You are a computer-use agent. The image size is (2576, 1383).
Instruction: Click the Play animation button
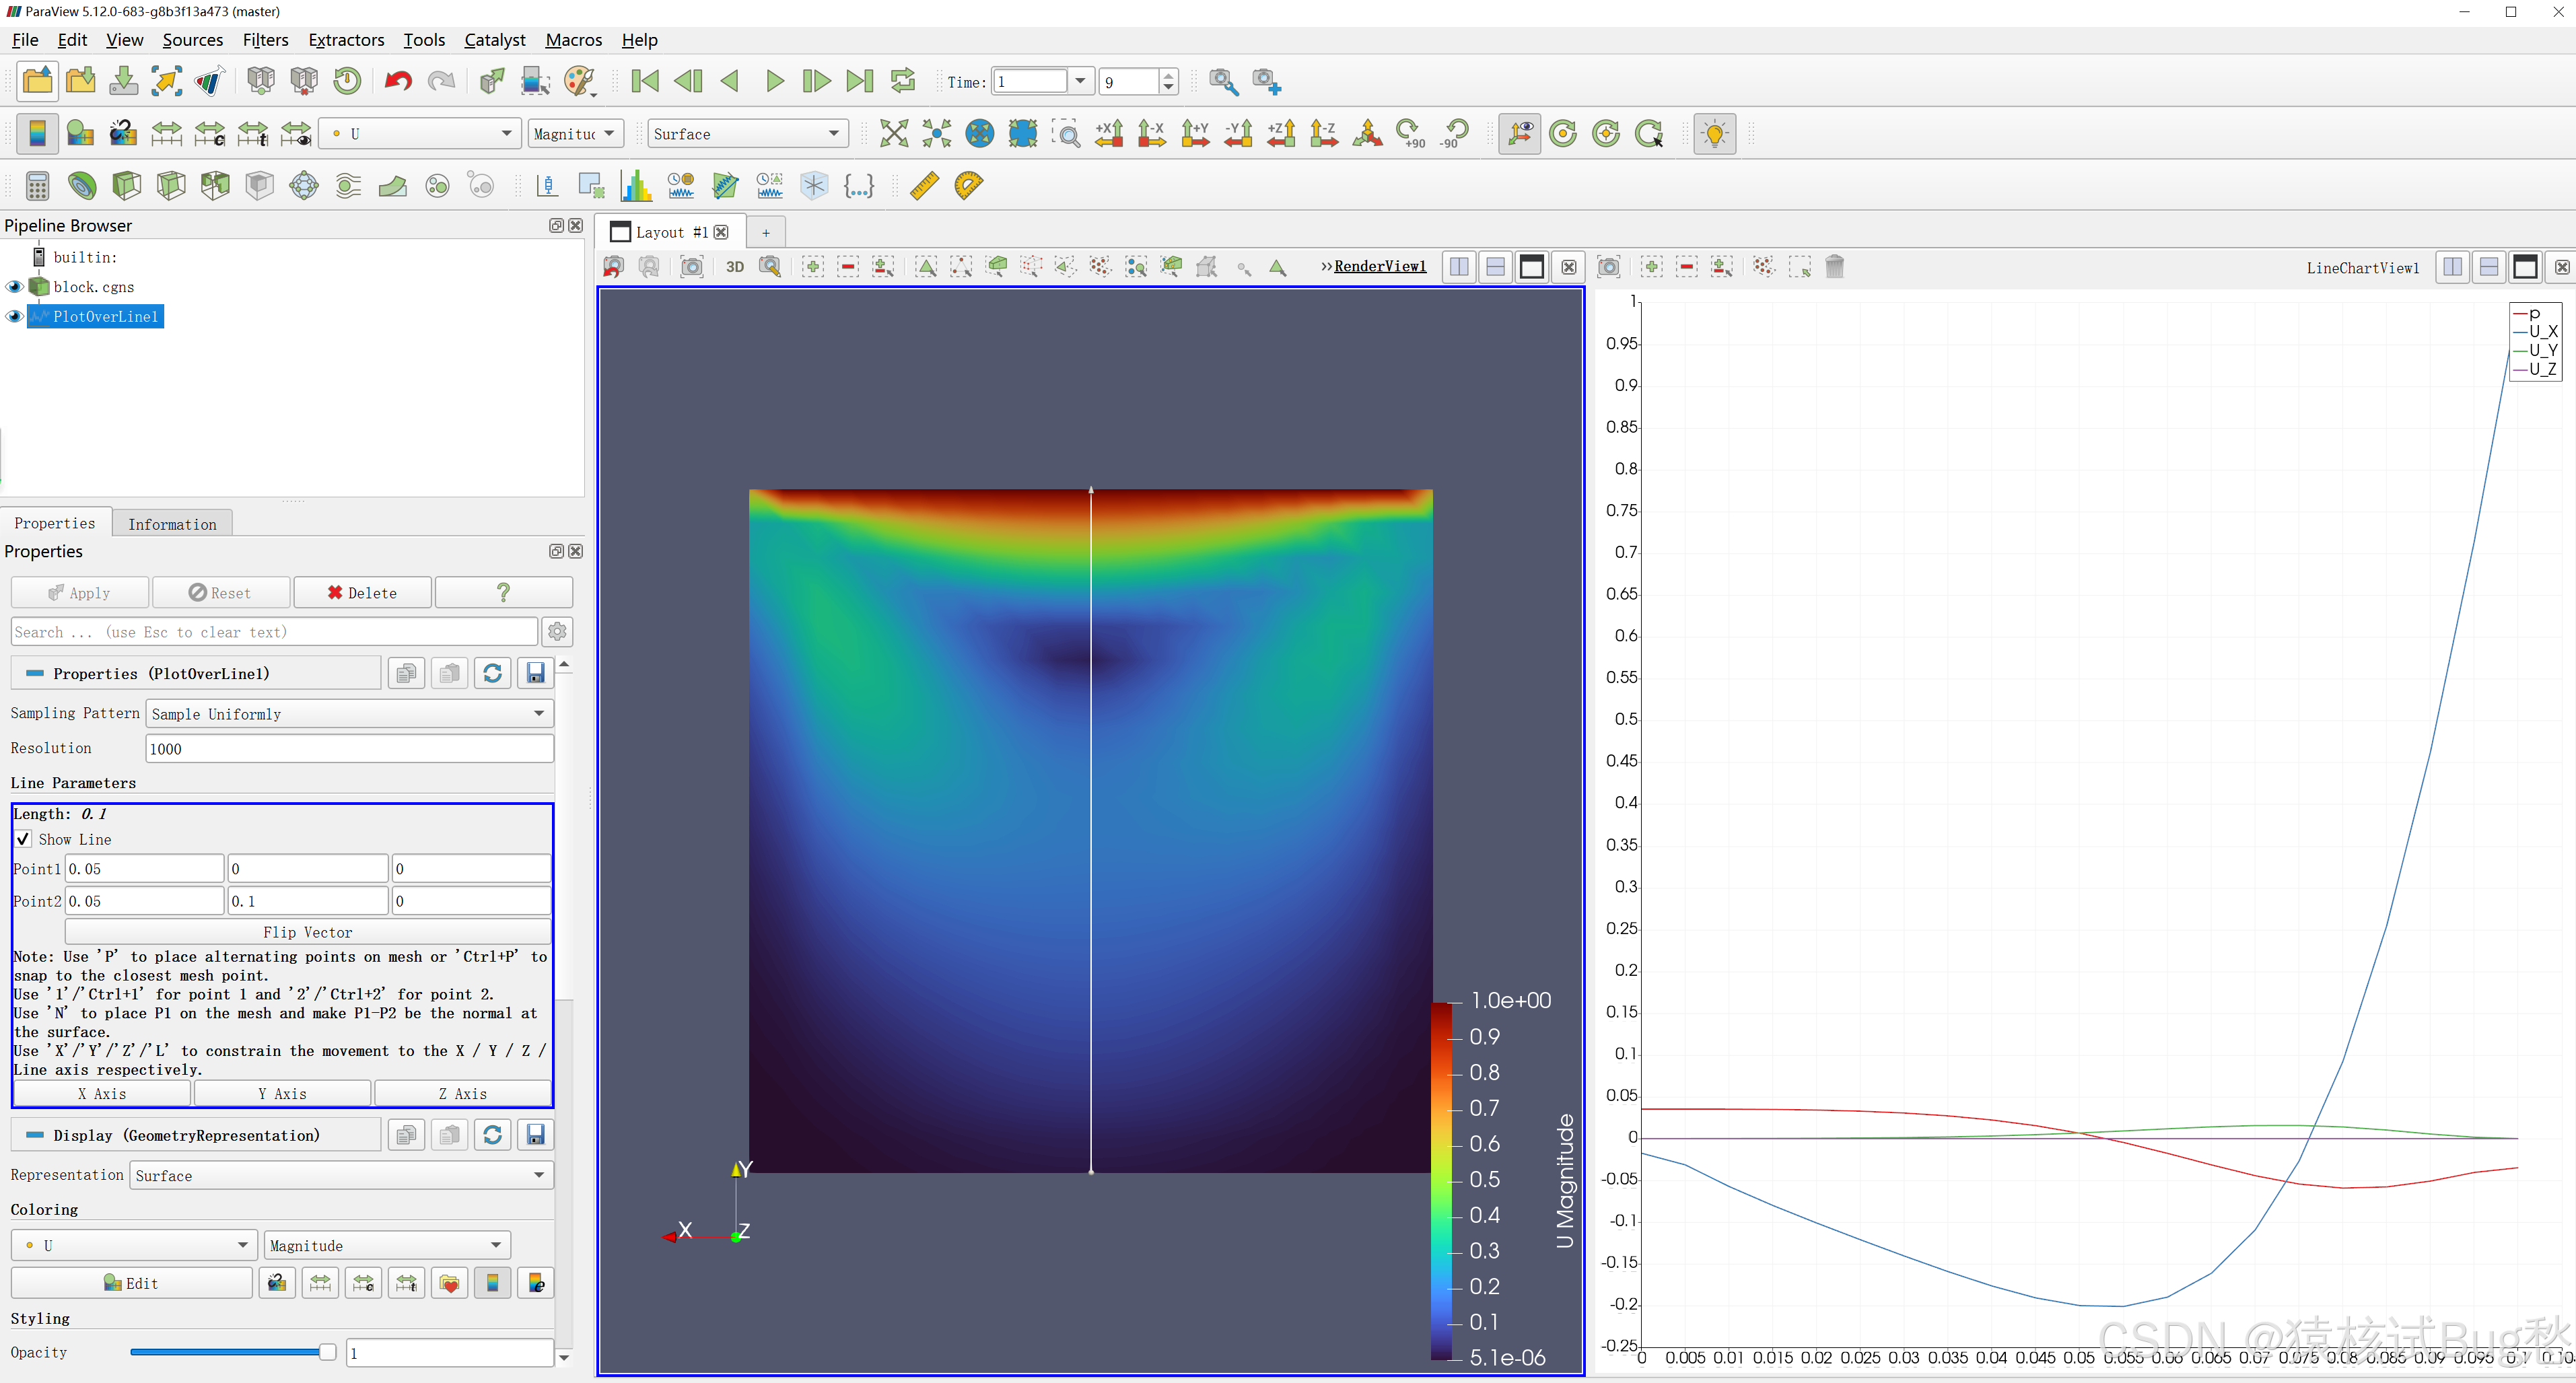774,81
